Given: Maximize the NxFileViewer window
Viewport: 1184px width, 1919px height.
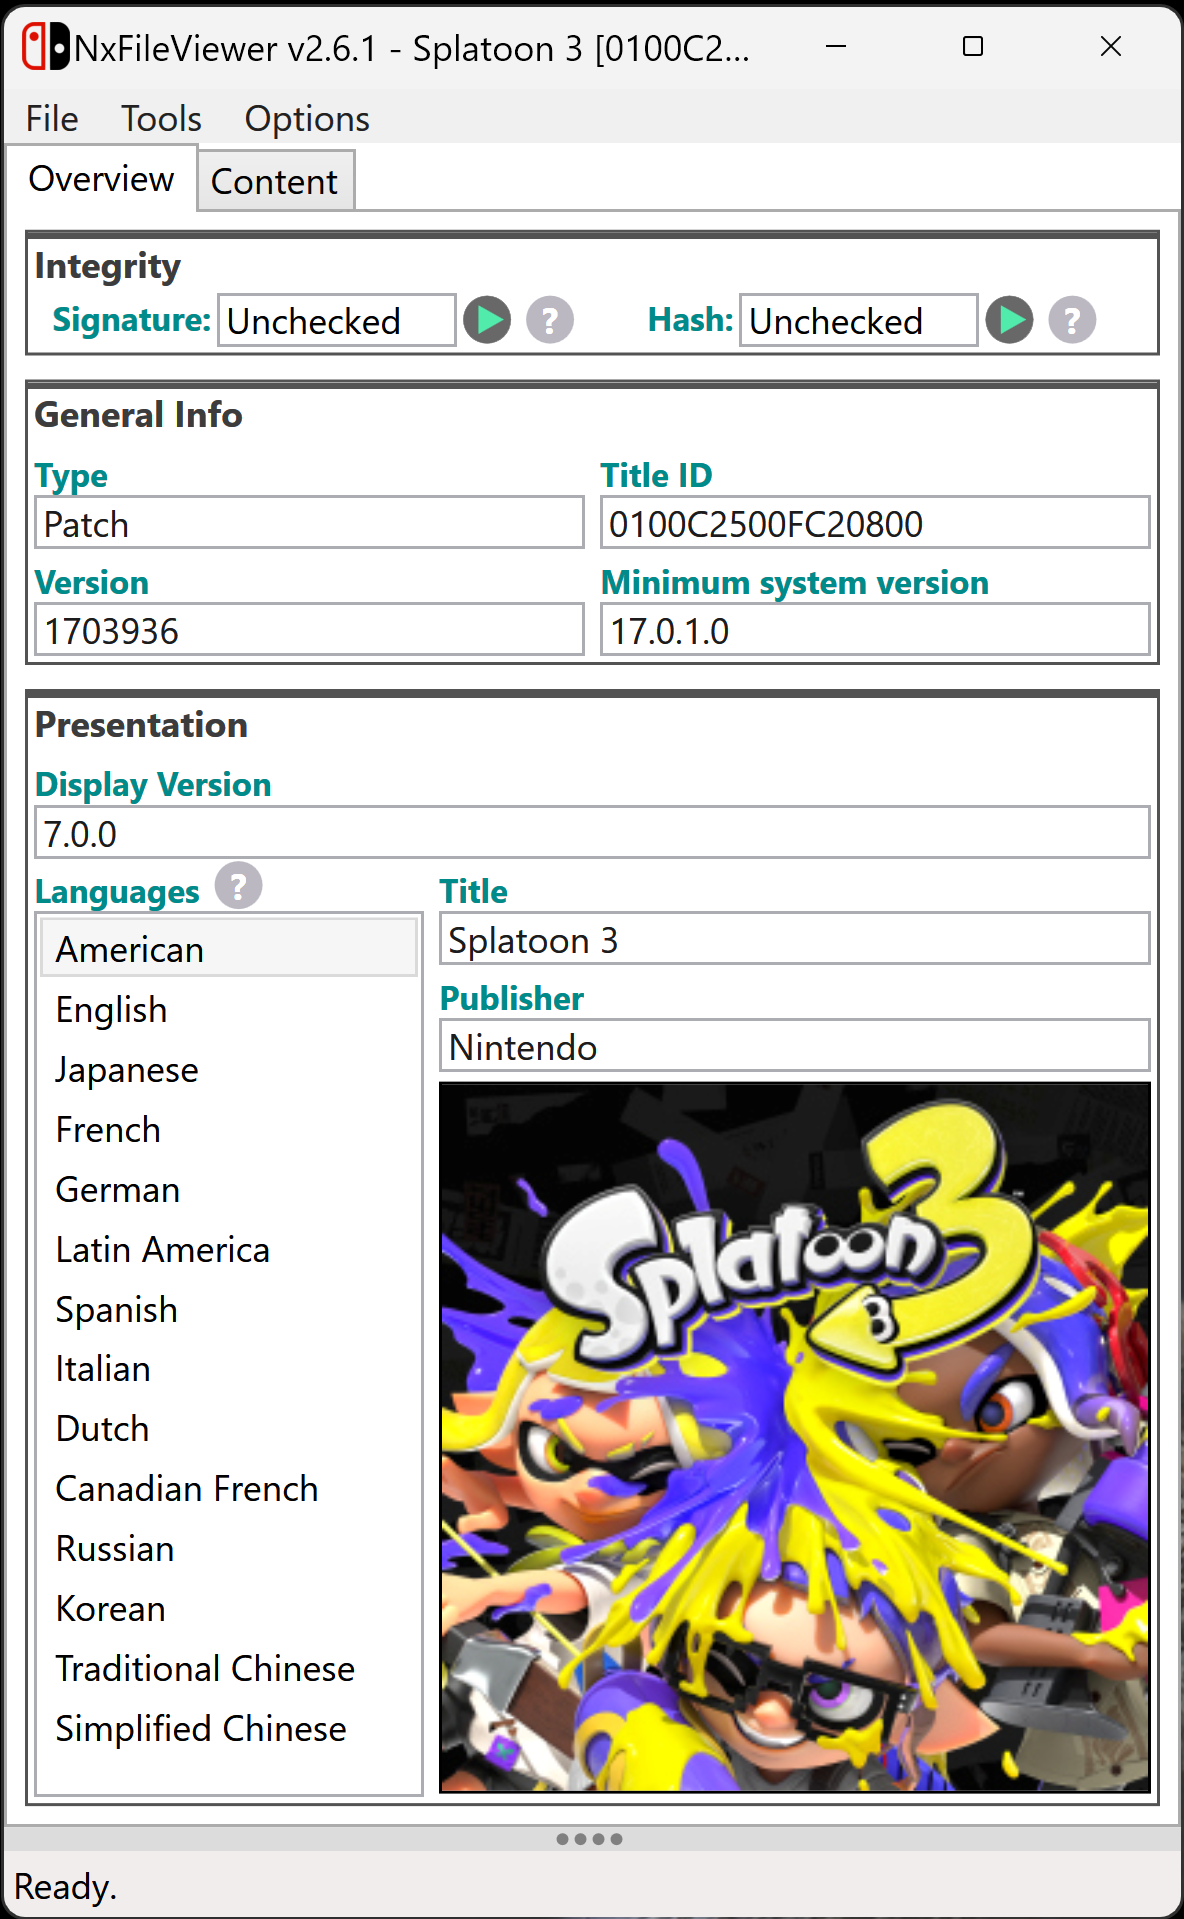Looking at the screenshot, I should (973, 46).
